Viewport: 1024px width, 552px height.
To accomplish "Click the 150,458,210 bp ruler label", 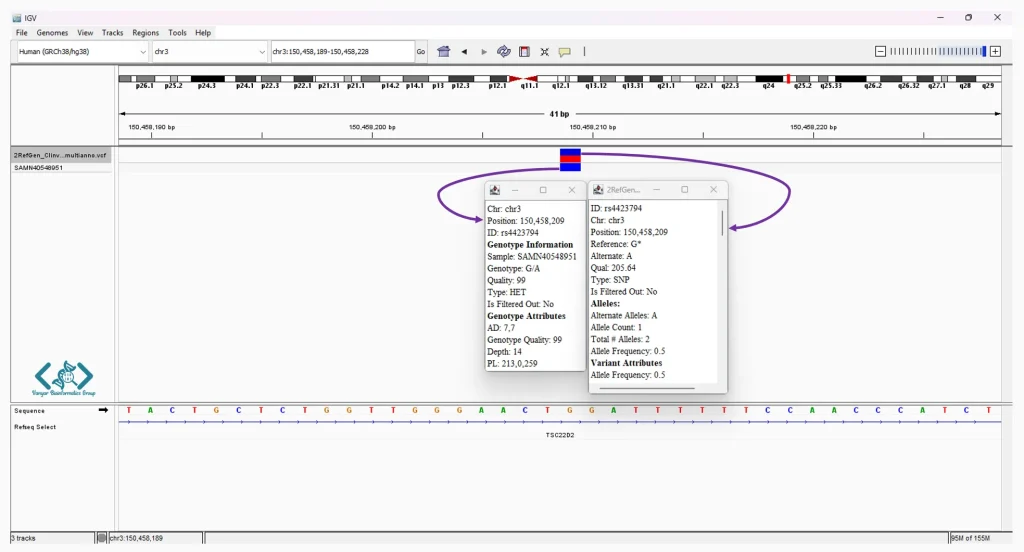I will (592, 127).
